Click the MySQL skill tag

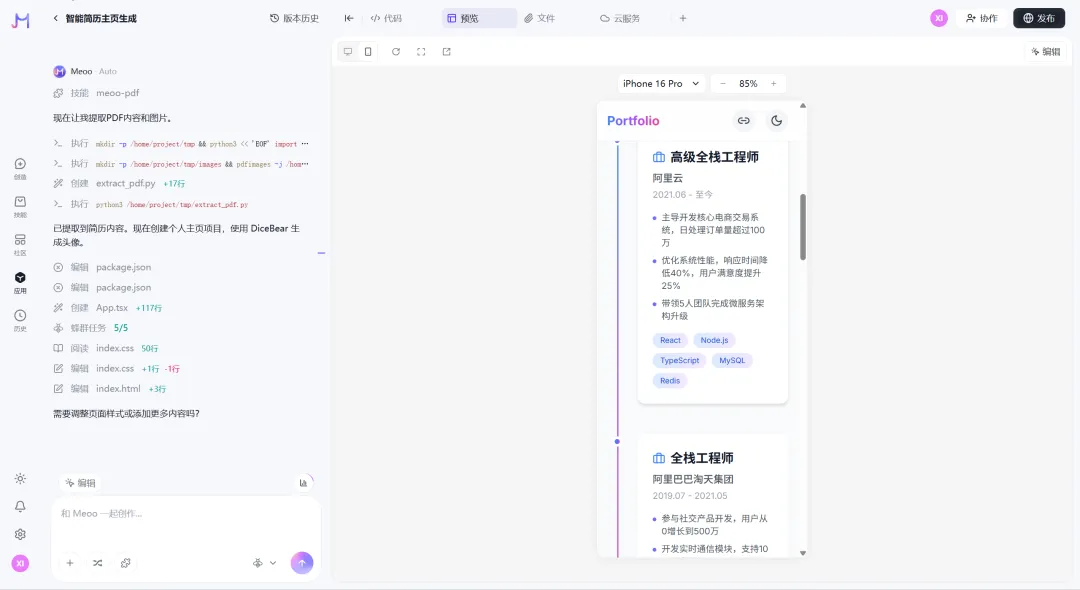[732, 360]
